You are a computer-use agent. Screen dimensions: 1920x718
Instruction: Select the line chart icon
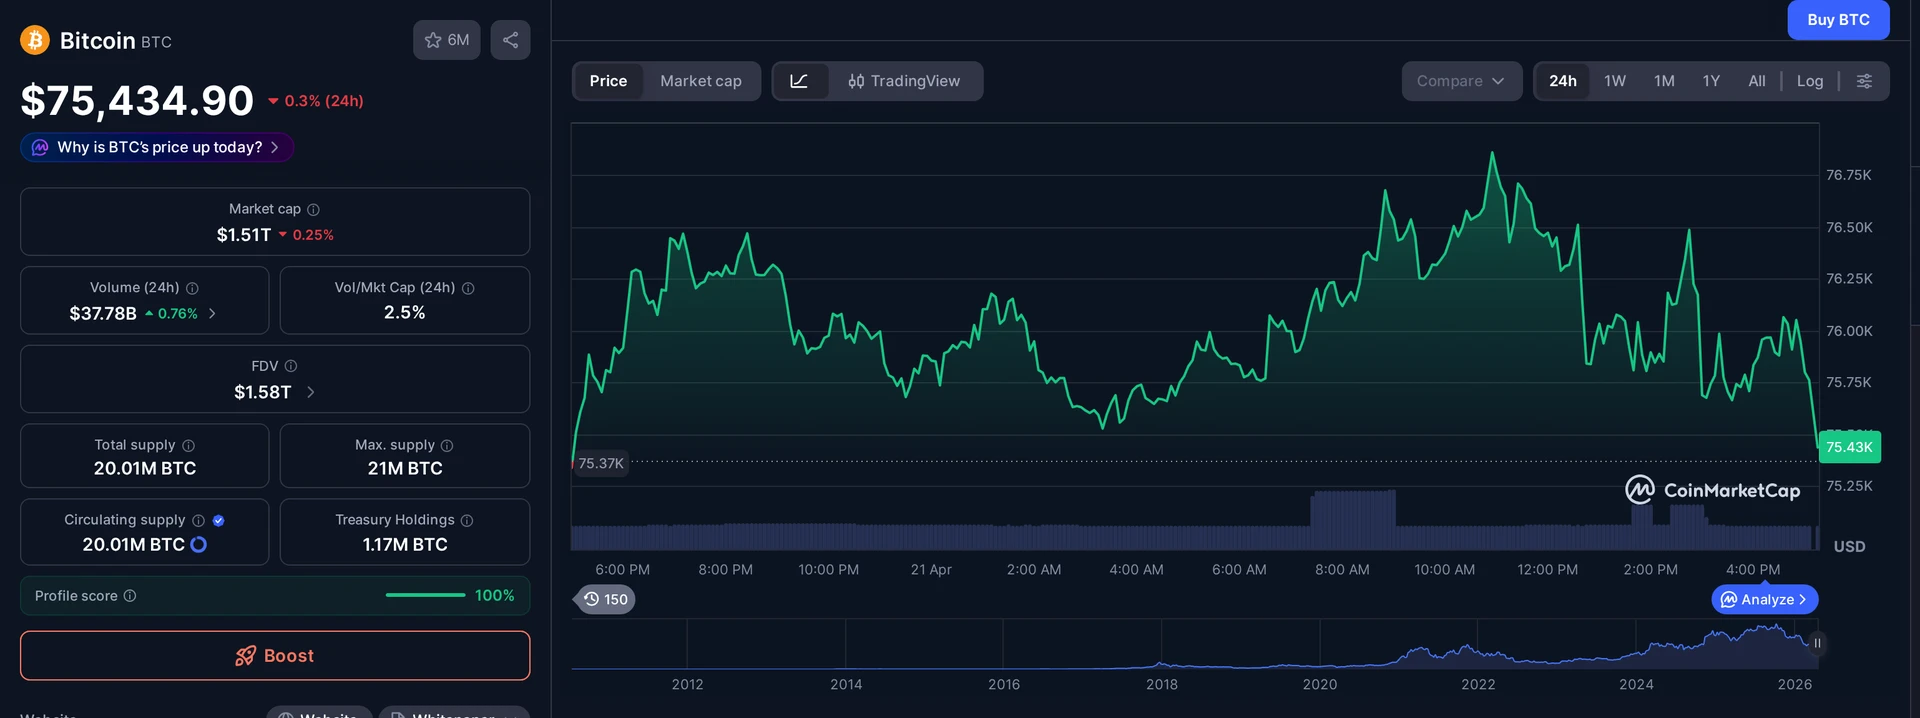click(799, 81)
